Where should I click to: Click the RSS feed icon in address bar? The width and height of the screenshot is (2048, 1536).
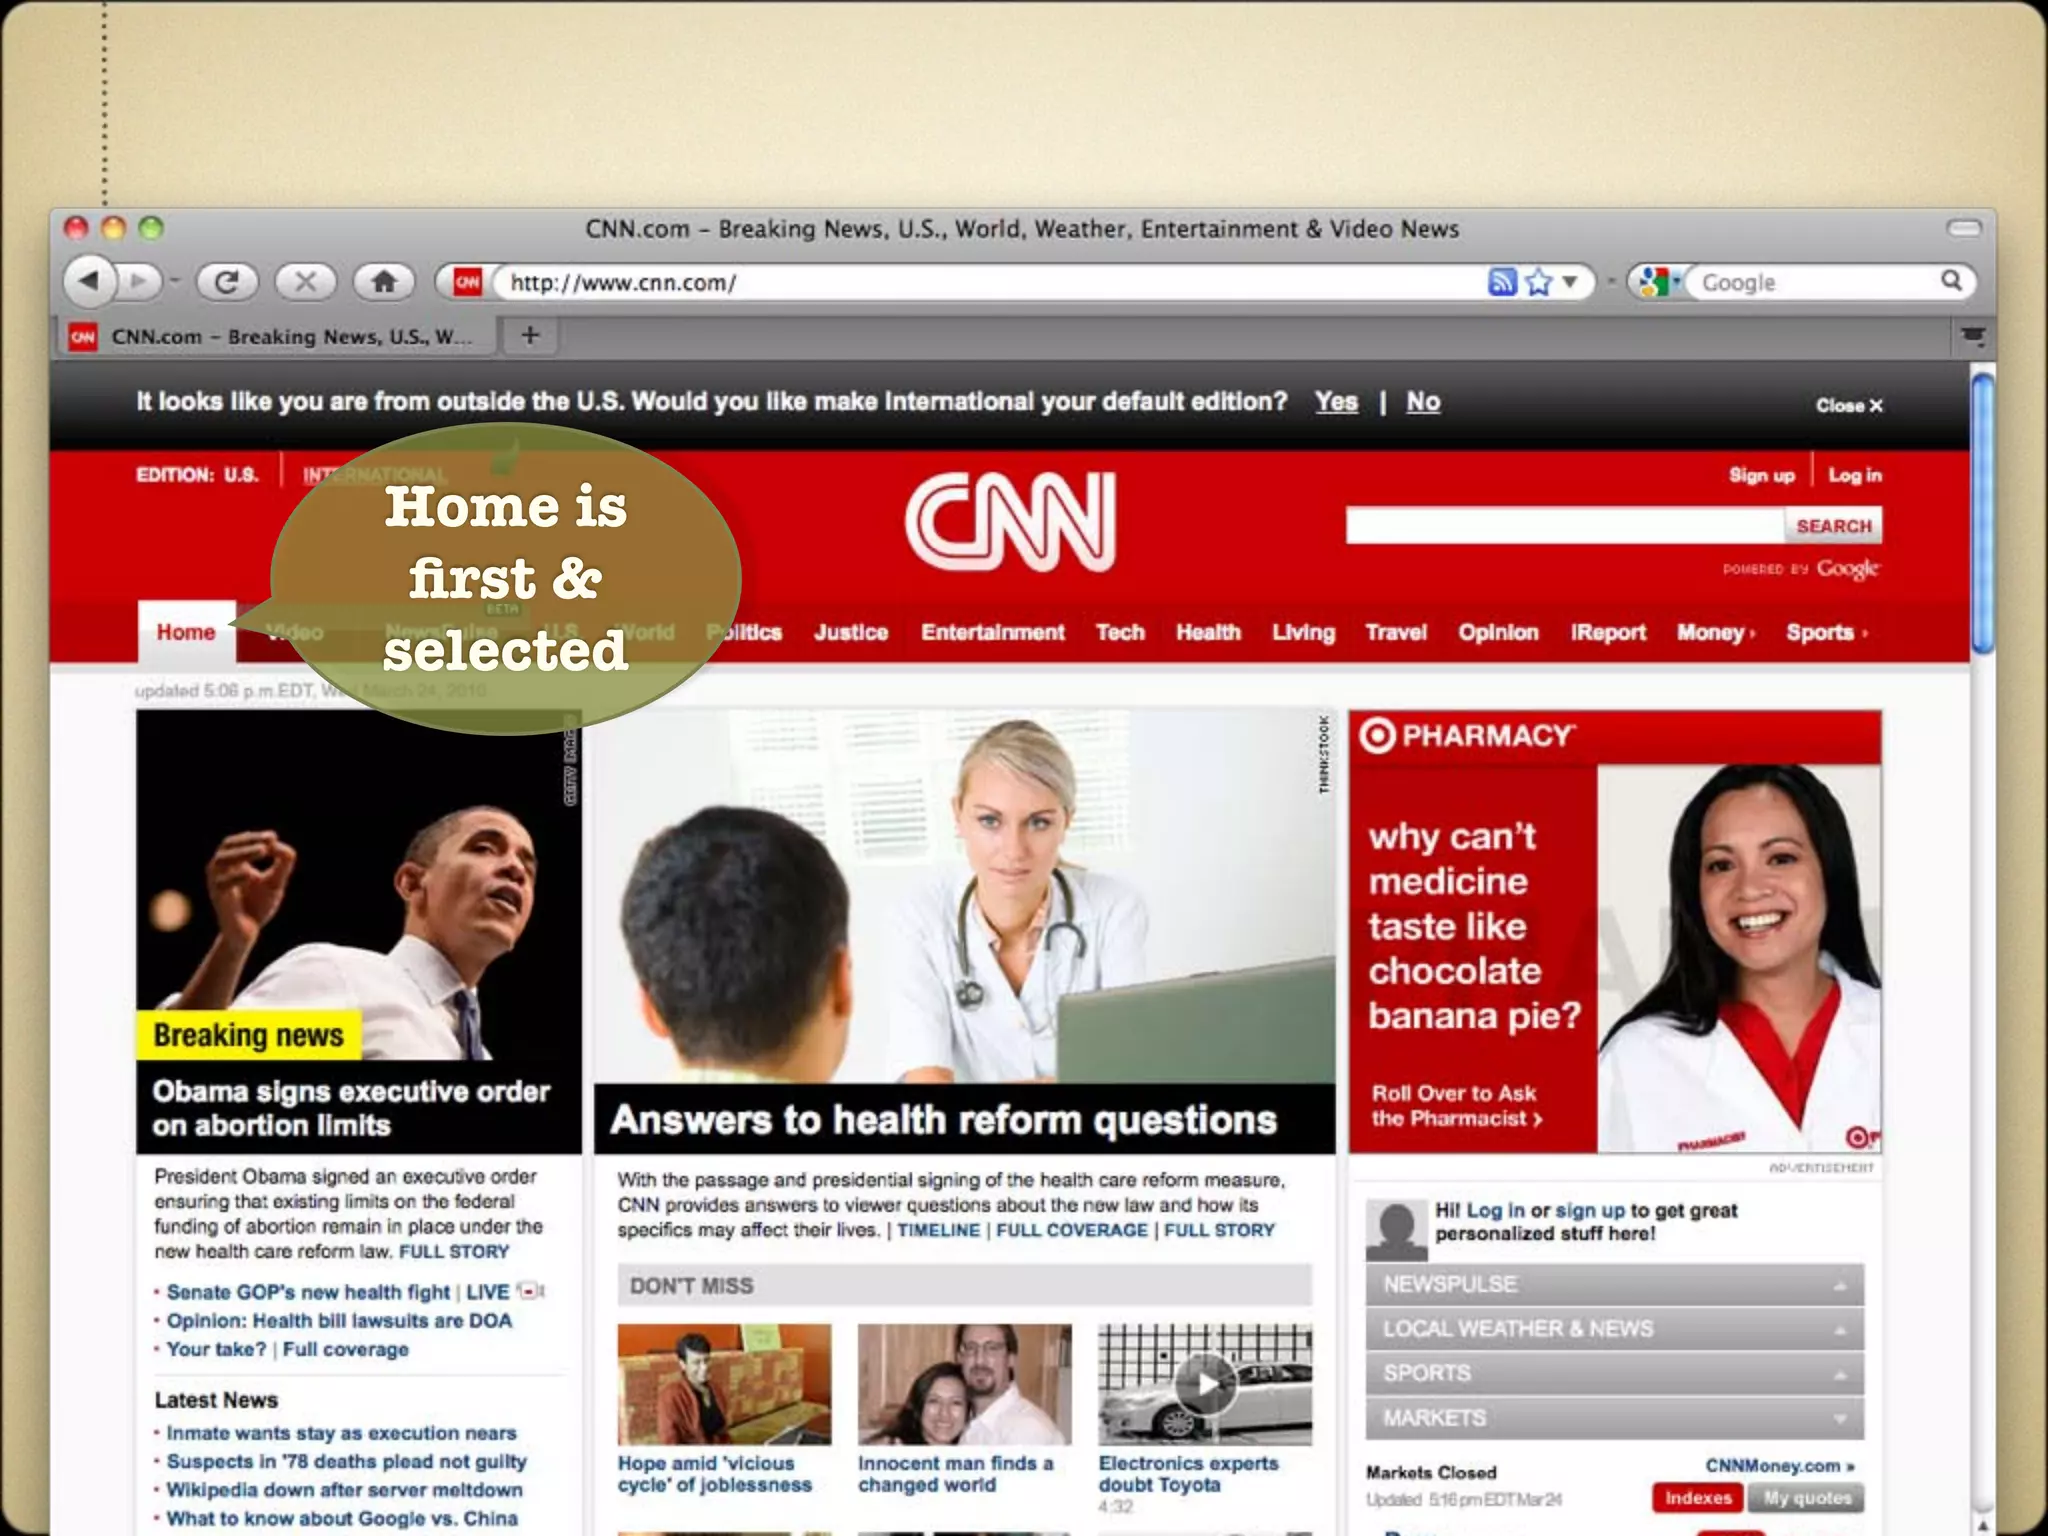click(x=1501, y=282)
